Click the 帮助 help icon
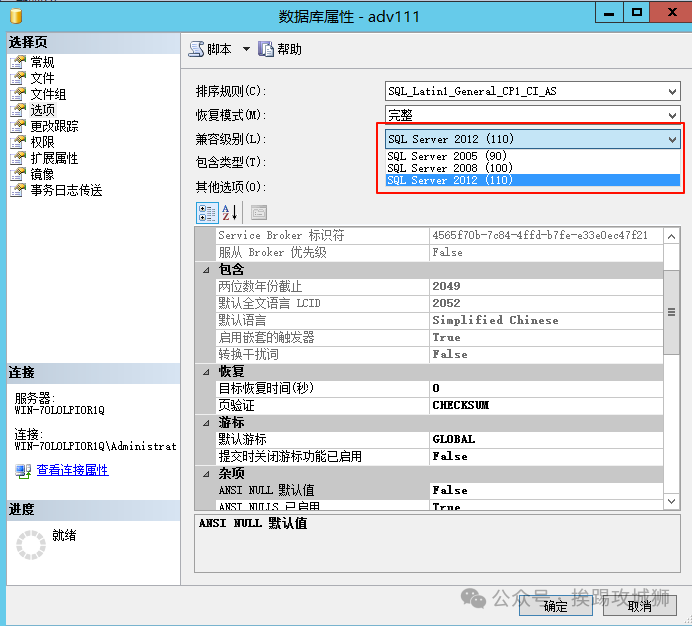This screenshot has height=626, width=692. (266, 49)
